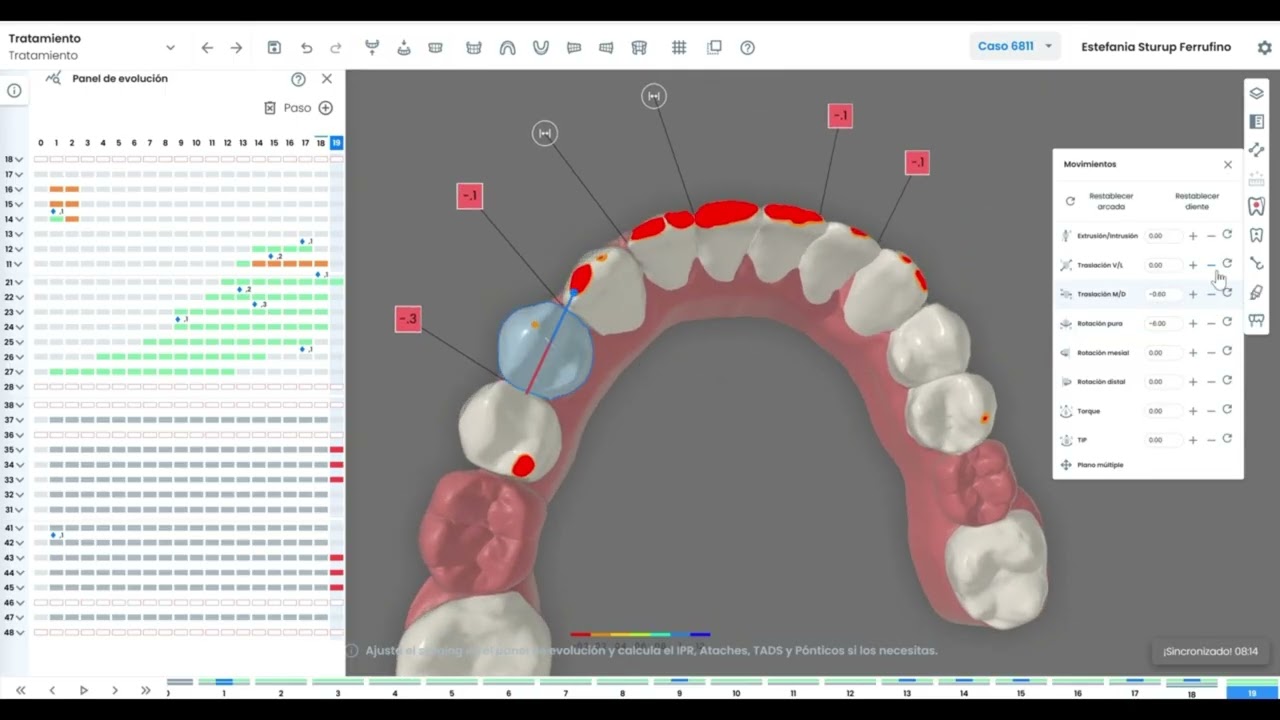Viewport: 1280px width, 720px height.
Task: Click the red -.3 IPR label
Action: pyautogui.click(x=408, y=319)
